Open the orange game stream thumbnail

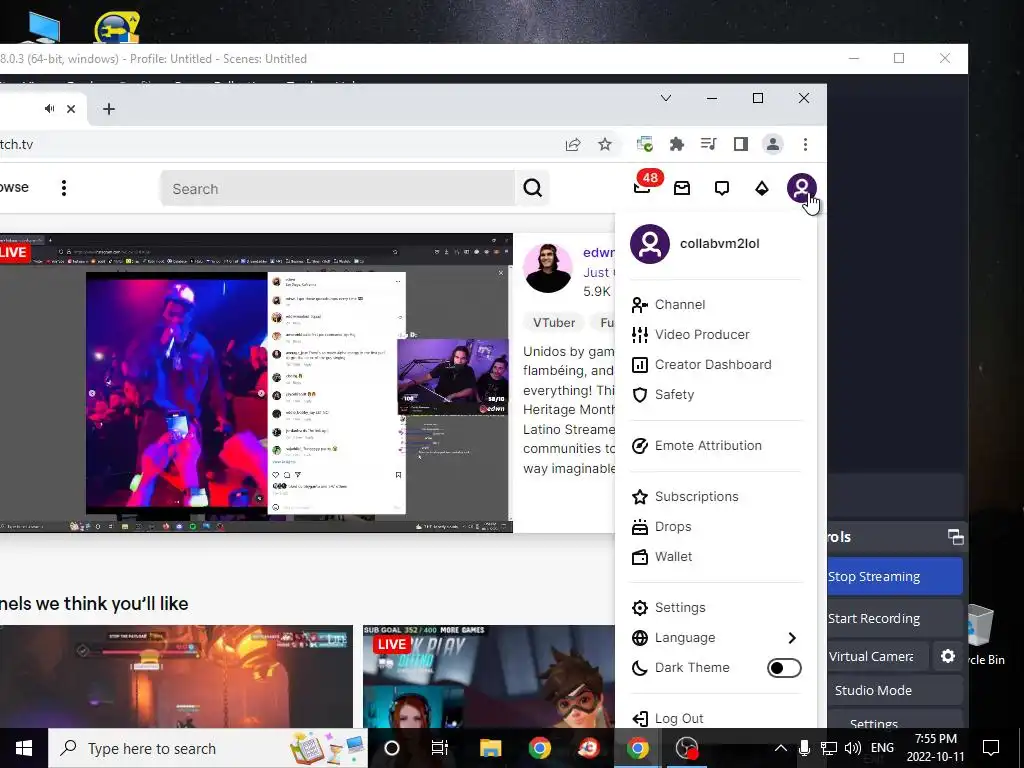pos(176,677)
